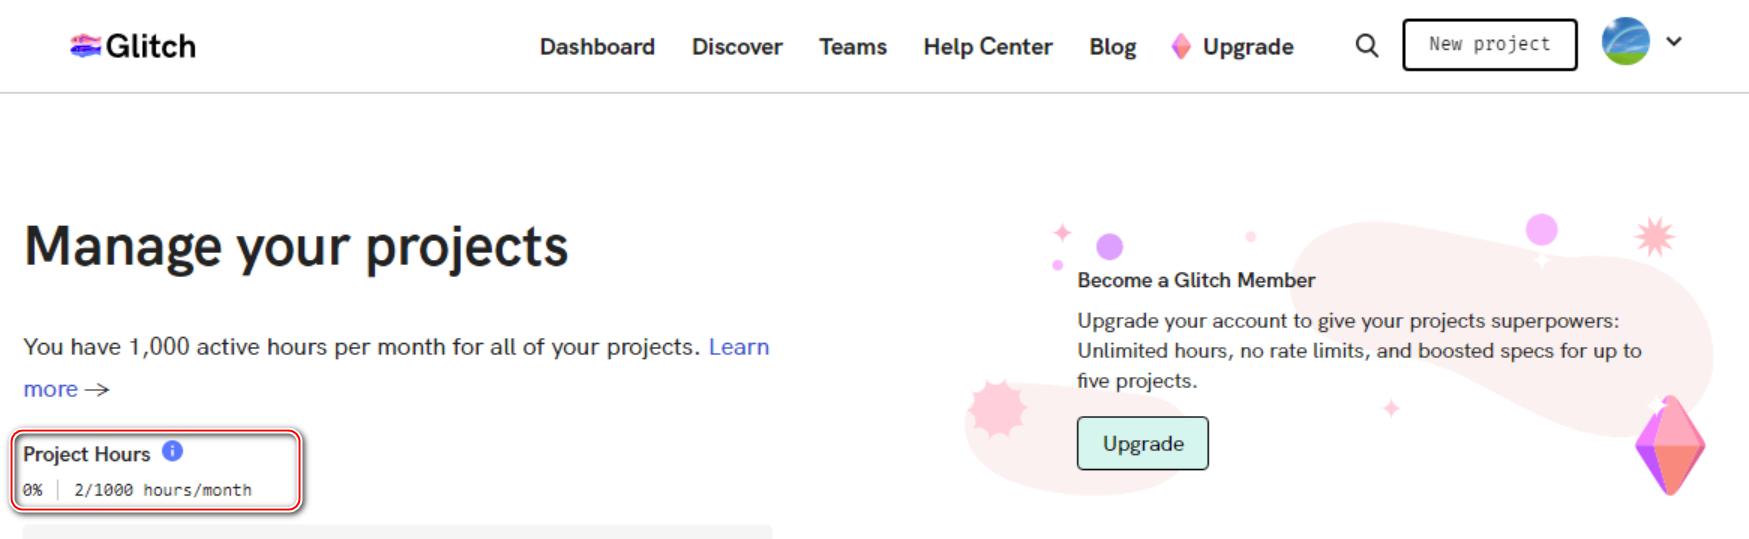Expand the account menu chevron
1749x539 pixels.
tap(1674, 42)
